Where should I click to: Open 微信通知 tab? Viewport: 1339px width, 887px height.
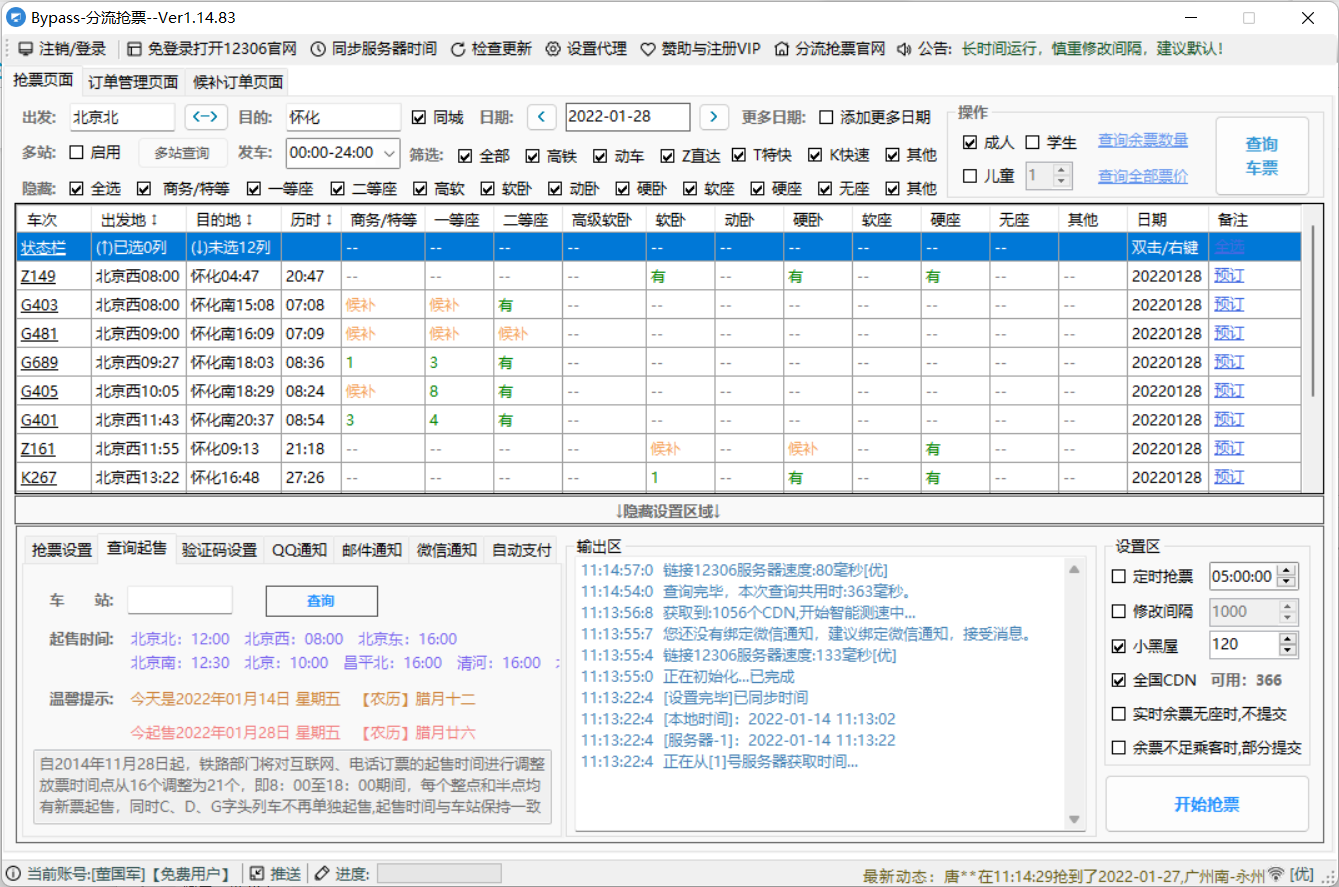click(x=446, y=550)
